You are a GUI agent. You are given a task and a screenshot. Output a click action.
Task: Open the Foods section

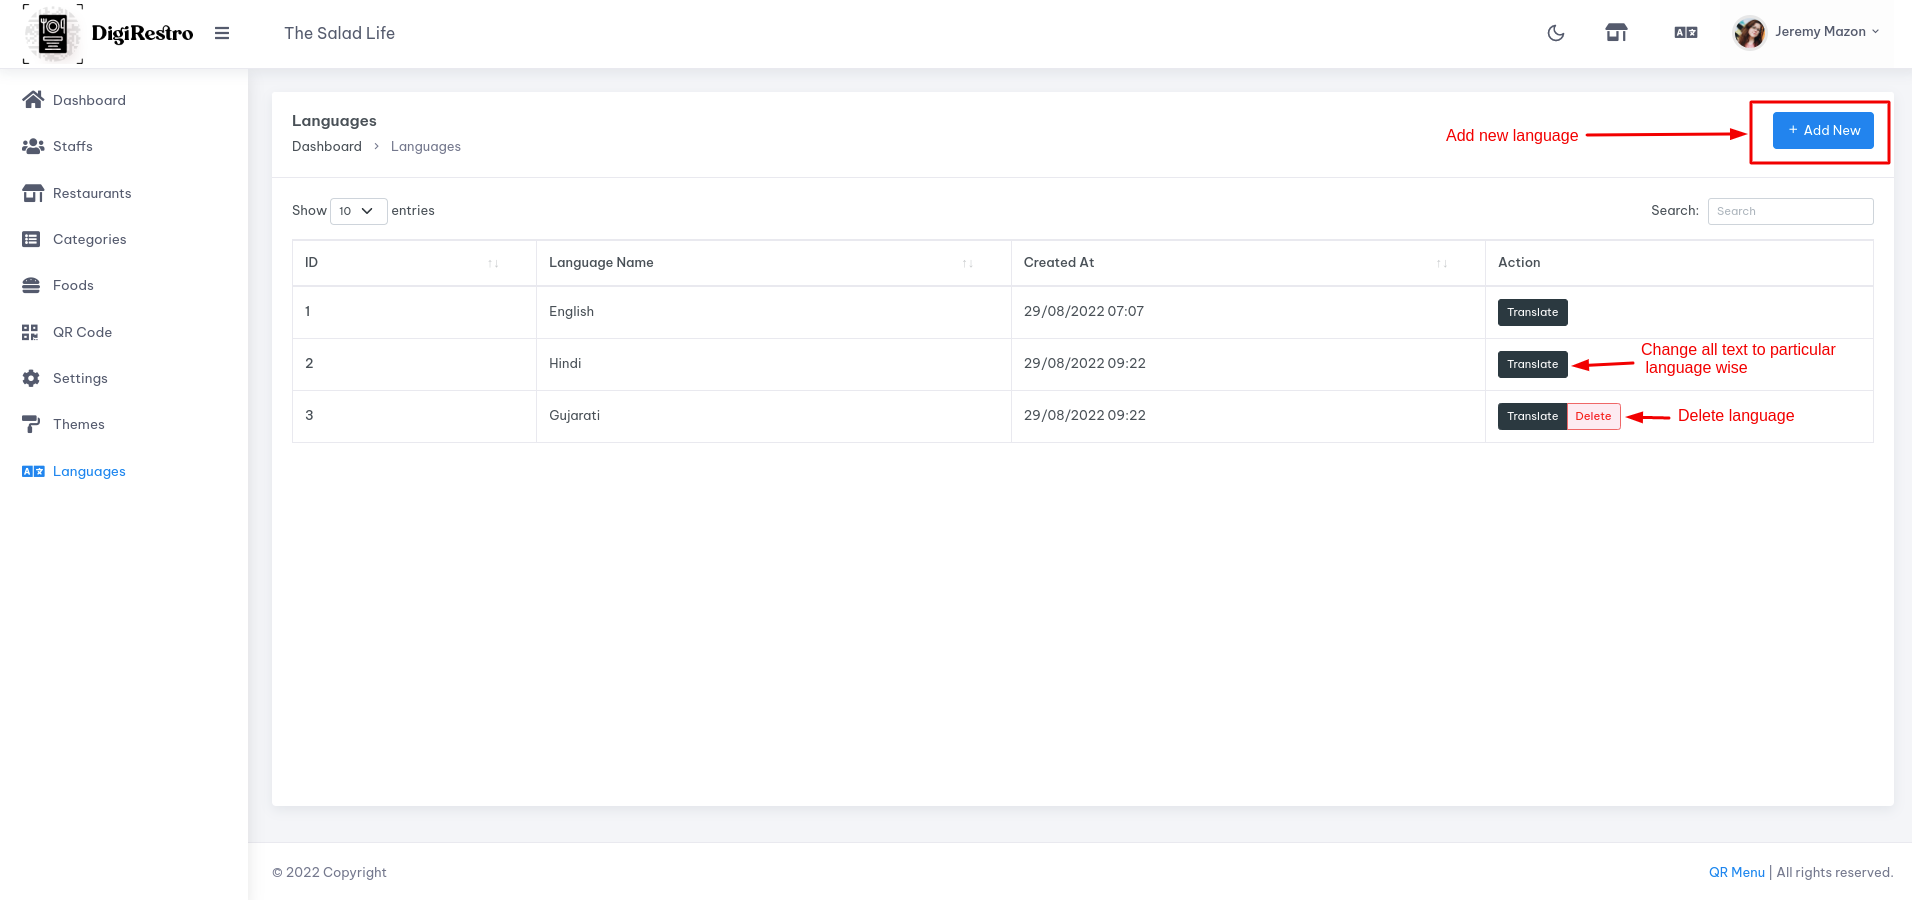[x=73, y=285]
